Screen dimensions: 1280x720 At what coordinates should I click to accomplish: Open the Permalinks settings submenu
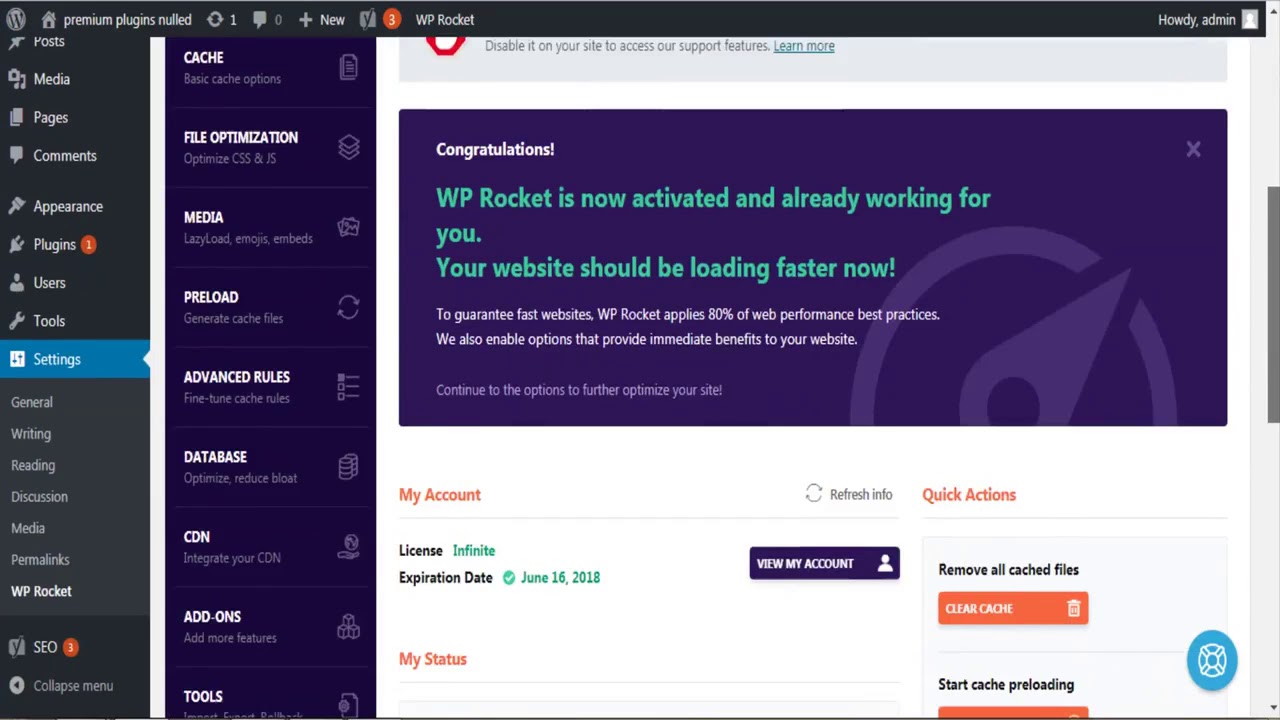click(40, 560)
